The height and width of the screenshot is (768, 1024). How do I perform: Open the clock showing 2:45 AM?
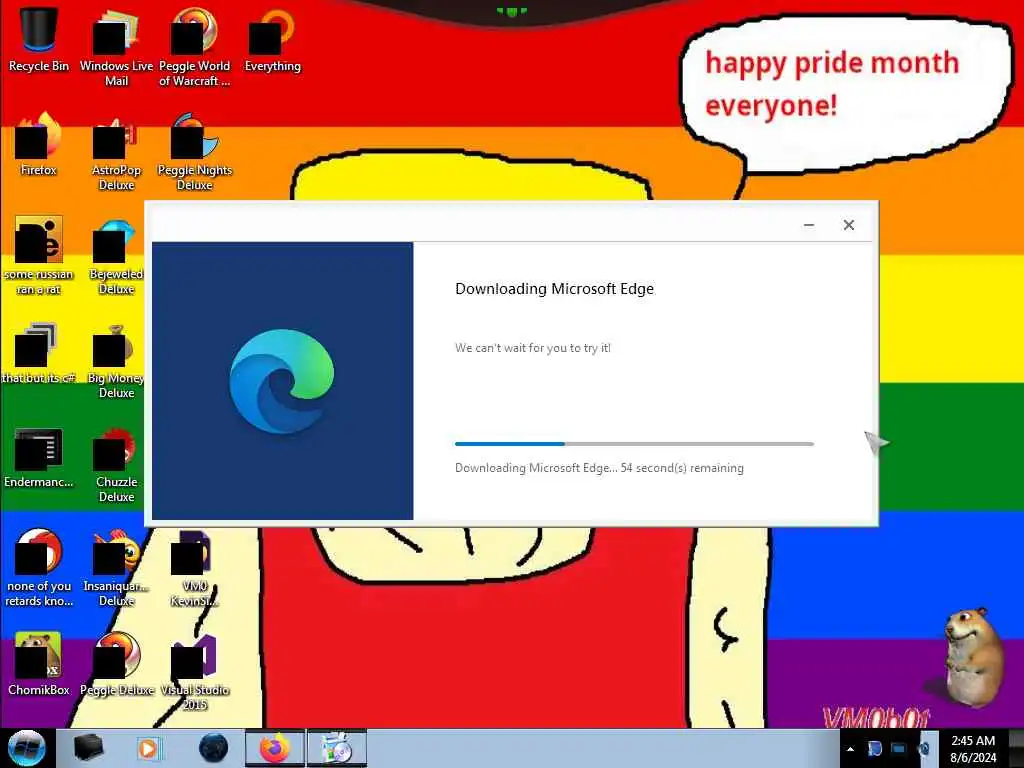[972, 748]
